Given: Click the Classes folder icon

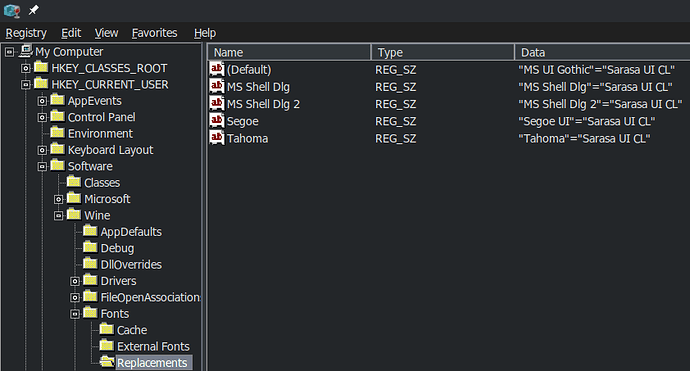Looking at the screenshot, I should (74, 182).
